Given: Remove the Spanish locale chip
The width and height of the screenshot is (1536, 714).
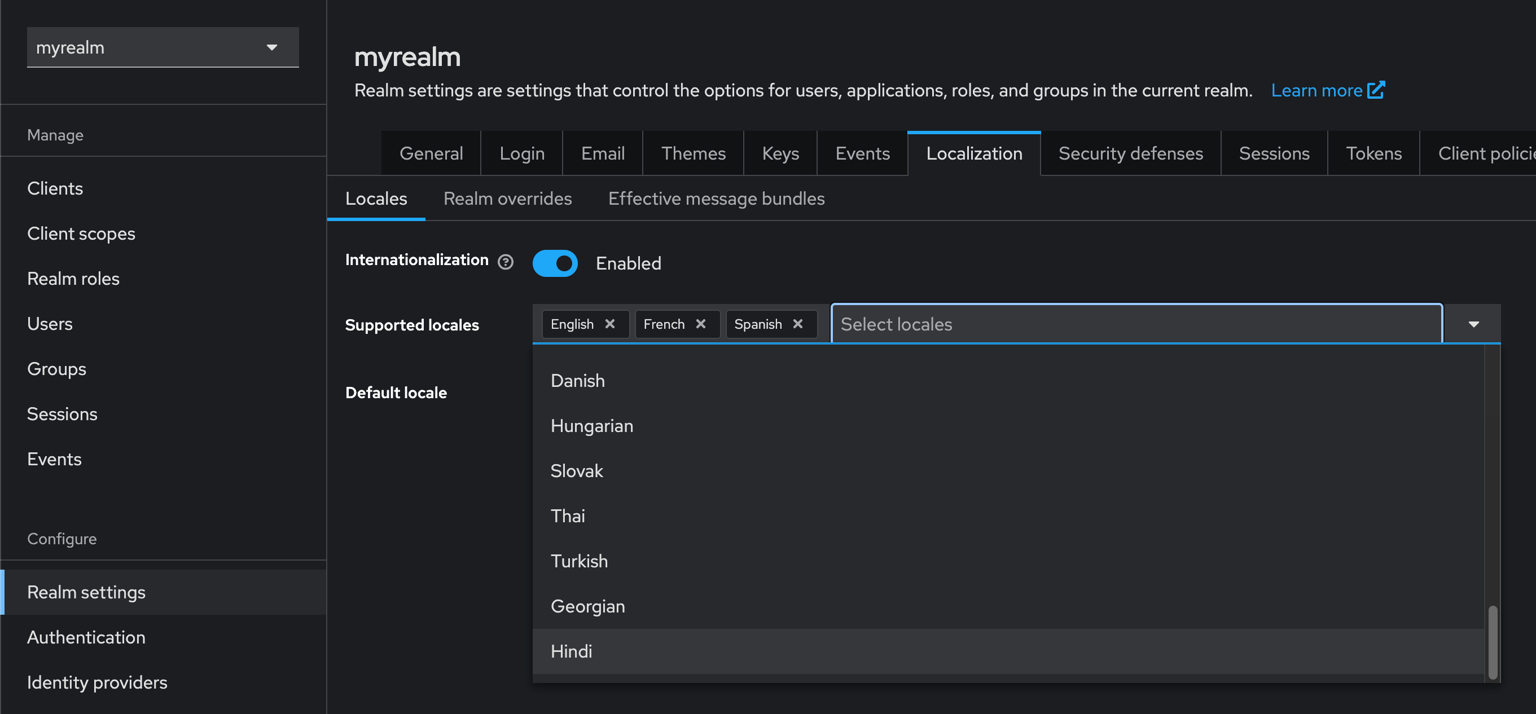Looking at the screenshot, I should point(798,324).
